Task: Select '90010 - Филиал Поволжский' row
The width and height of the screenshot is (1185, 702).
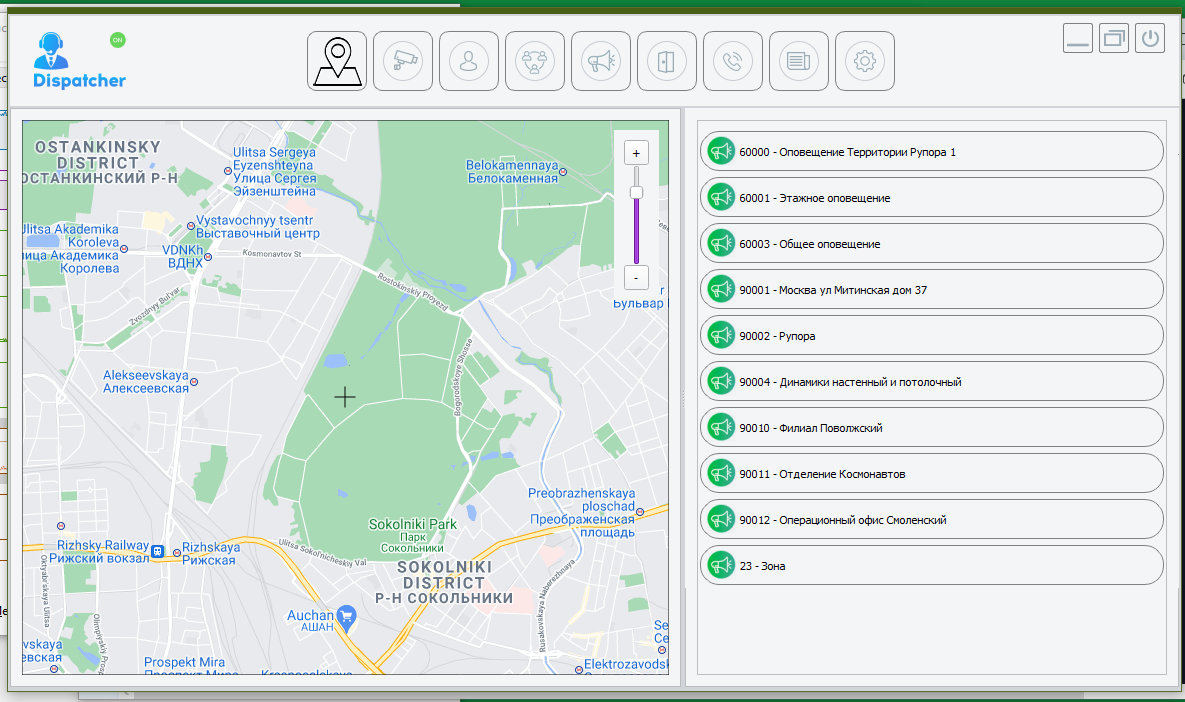Action: pyautogui.click(x=931, y=428)
